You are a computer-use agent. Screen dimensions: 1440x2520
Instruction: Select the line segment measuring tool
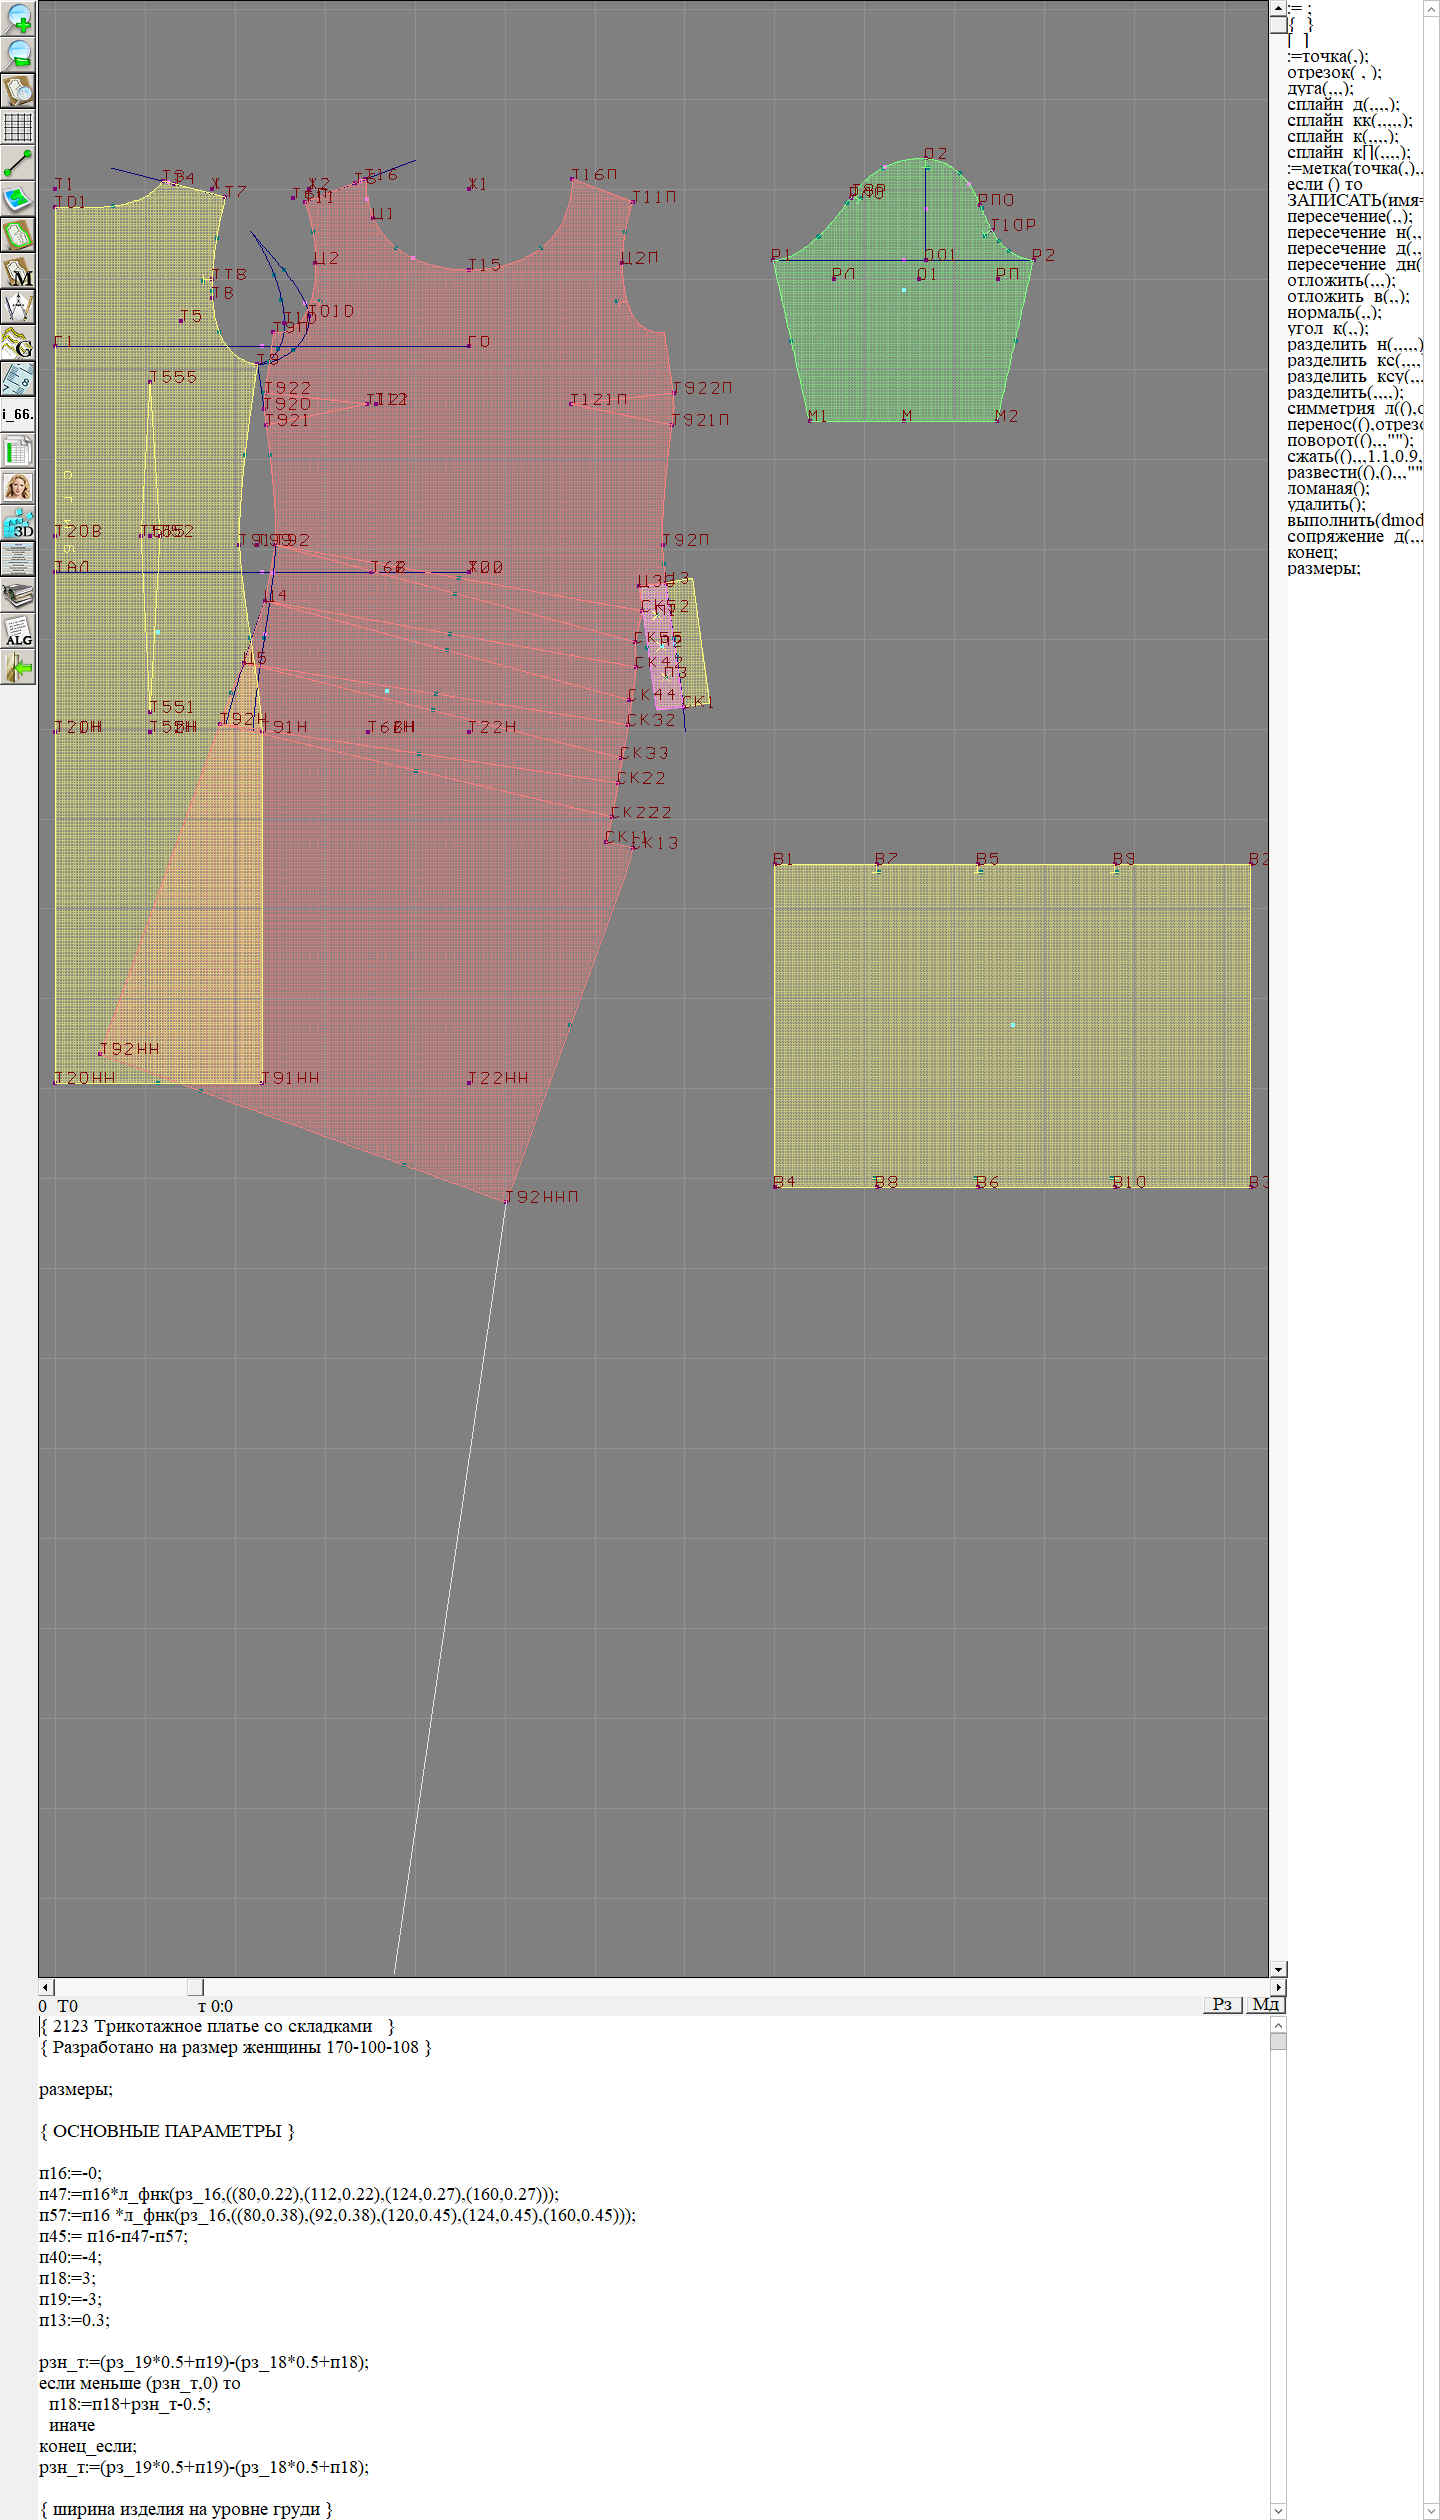coord(18,163)
